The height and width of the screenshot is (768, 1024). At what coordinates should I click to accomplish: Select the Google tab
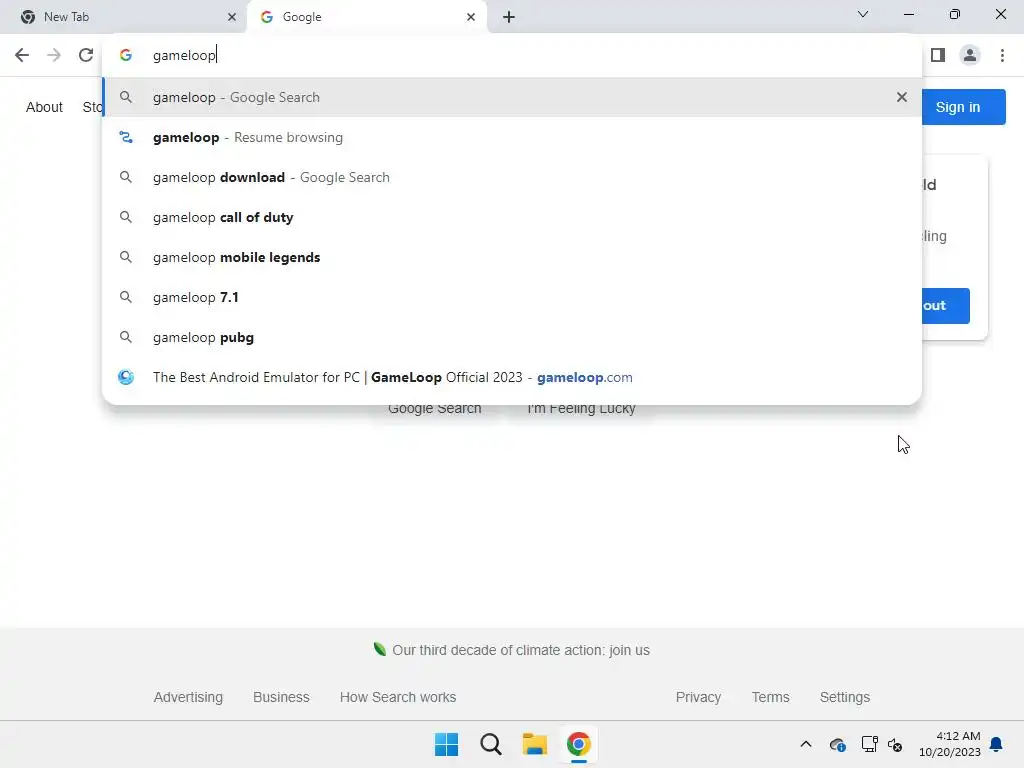367,17
